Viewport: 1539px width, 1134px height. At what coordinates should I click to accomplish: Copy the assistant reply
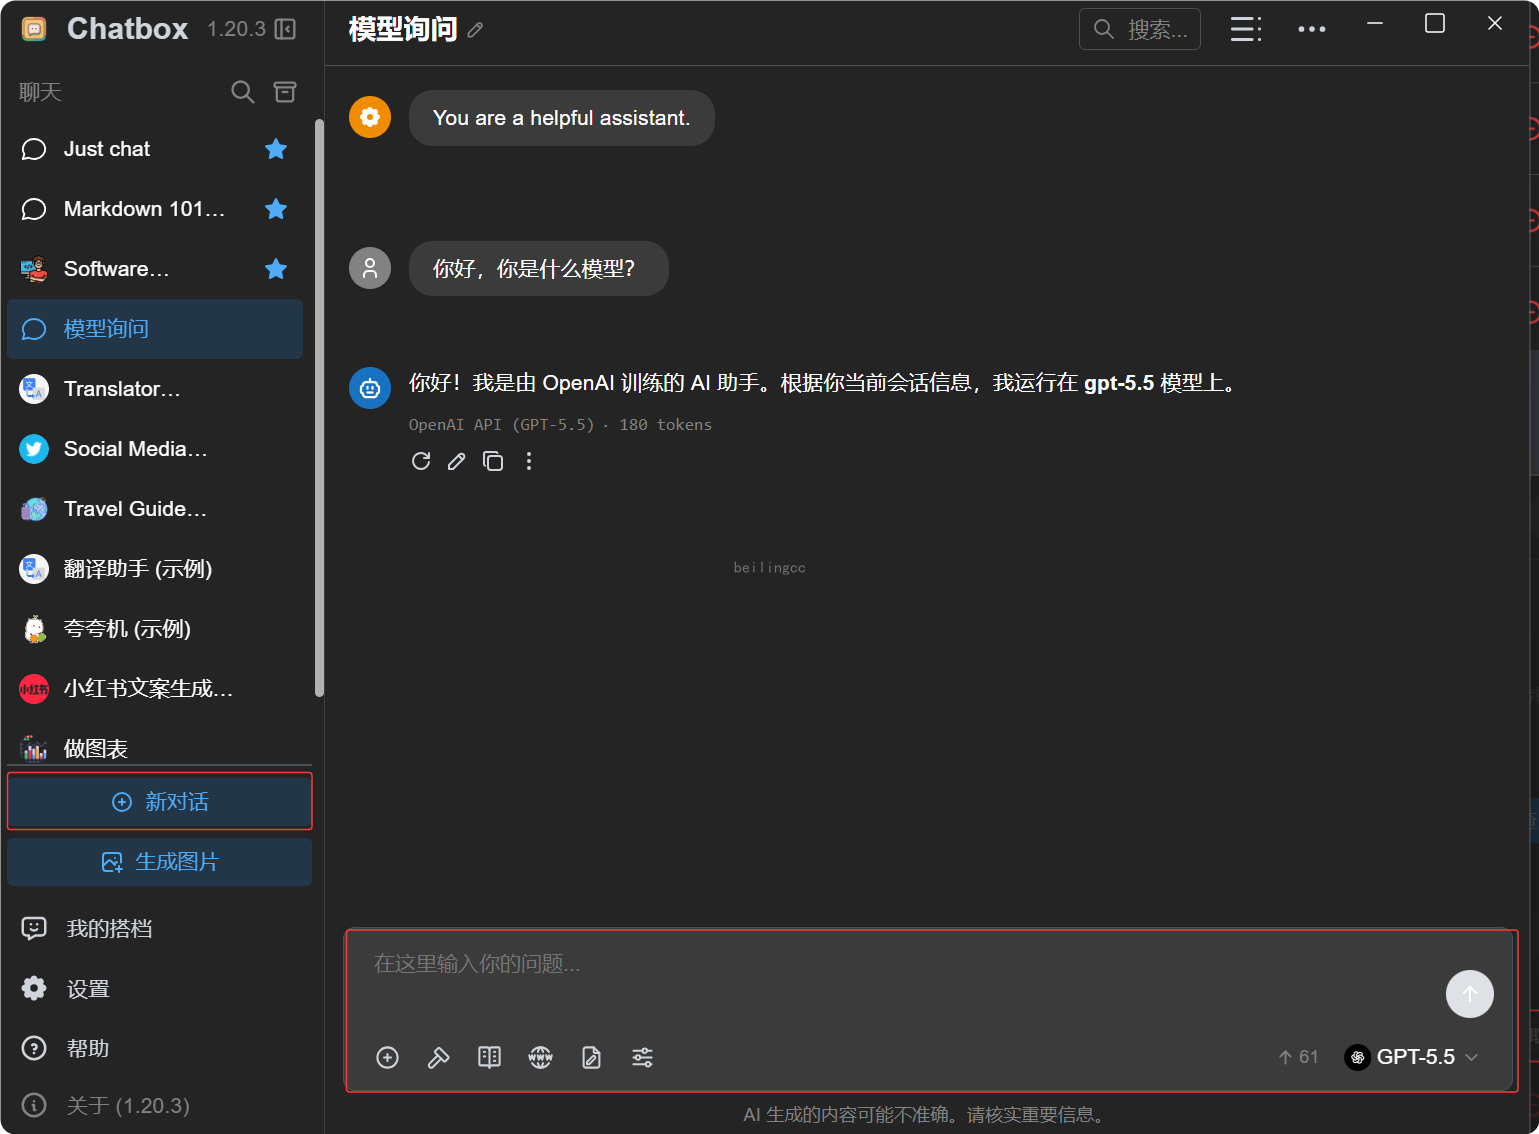tap(493, 461)
